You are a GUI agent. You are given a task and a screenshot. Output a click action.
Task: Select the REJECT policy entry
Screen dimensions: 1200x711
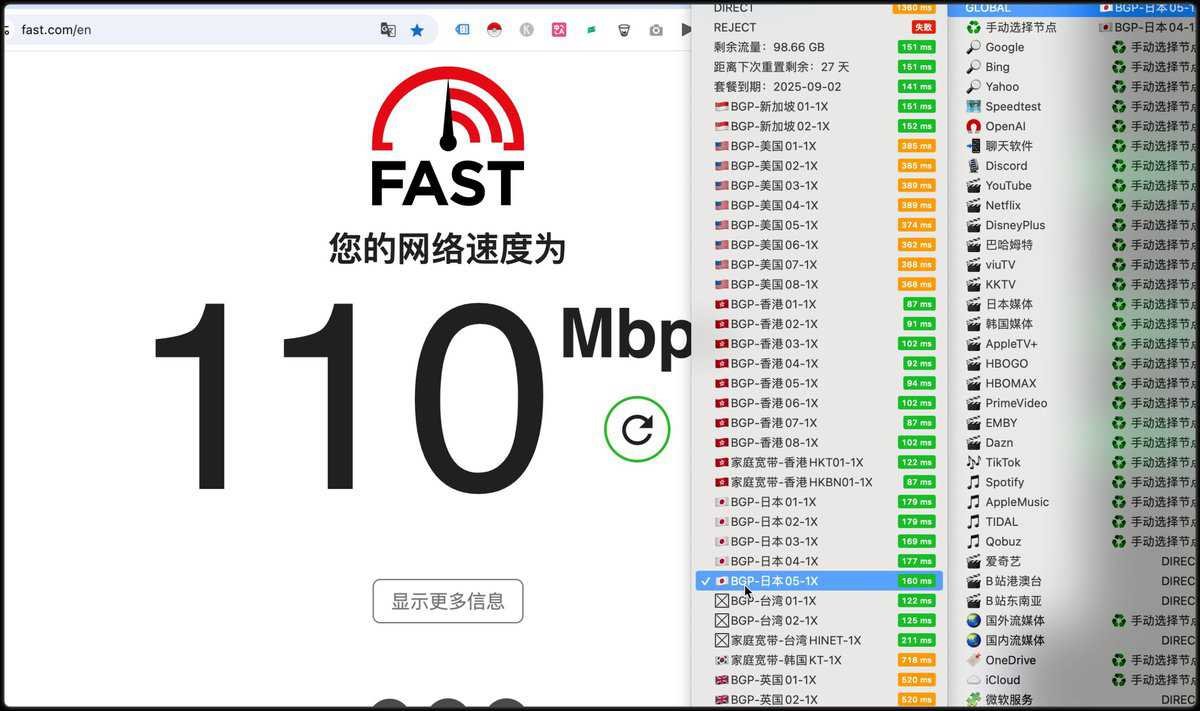[x=737, y=28]
